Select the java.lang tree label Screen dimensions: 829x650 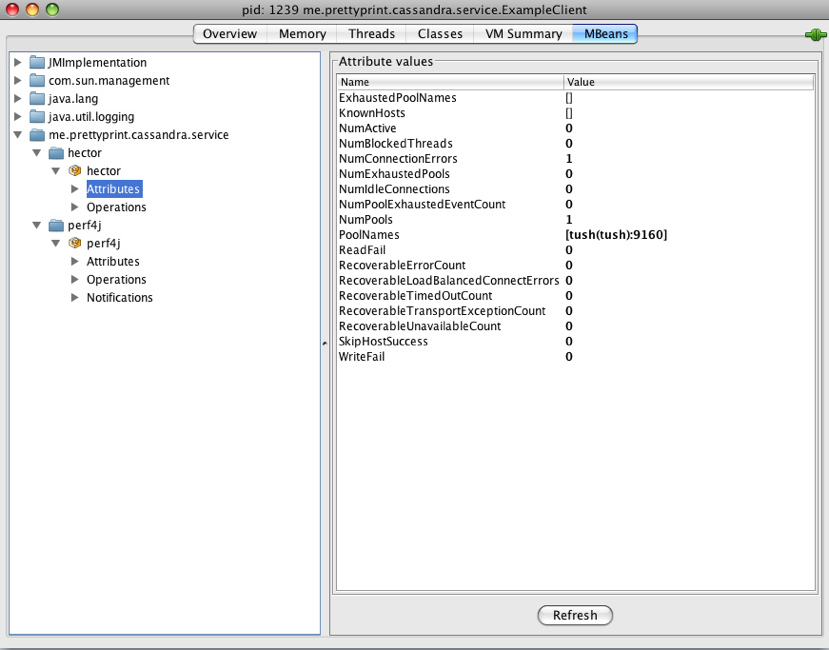point(73,98)
